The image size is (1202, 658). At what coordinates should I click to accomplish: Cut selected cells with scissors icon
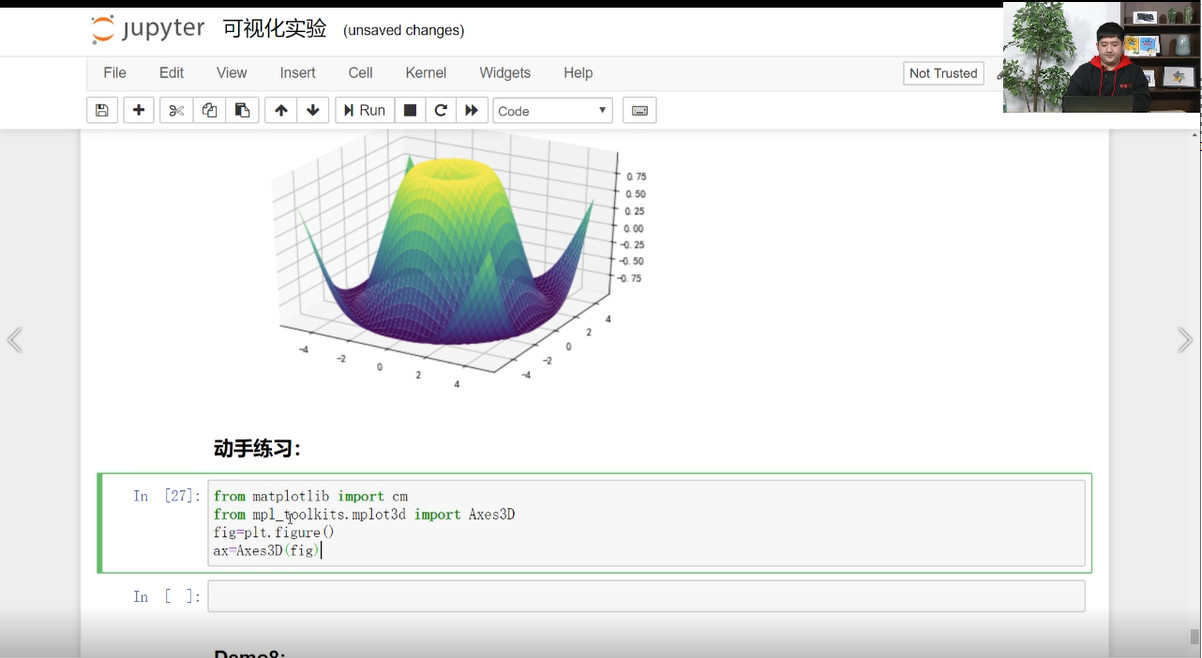pos(176,111)
